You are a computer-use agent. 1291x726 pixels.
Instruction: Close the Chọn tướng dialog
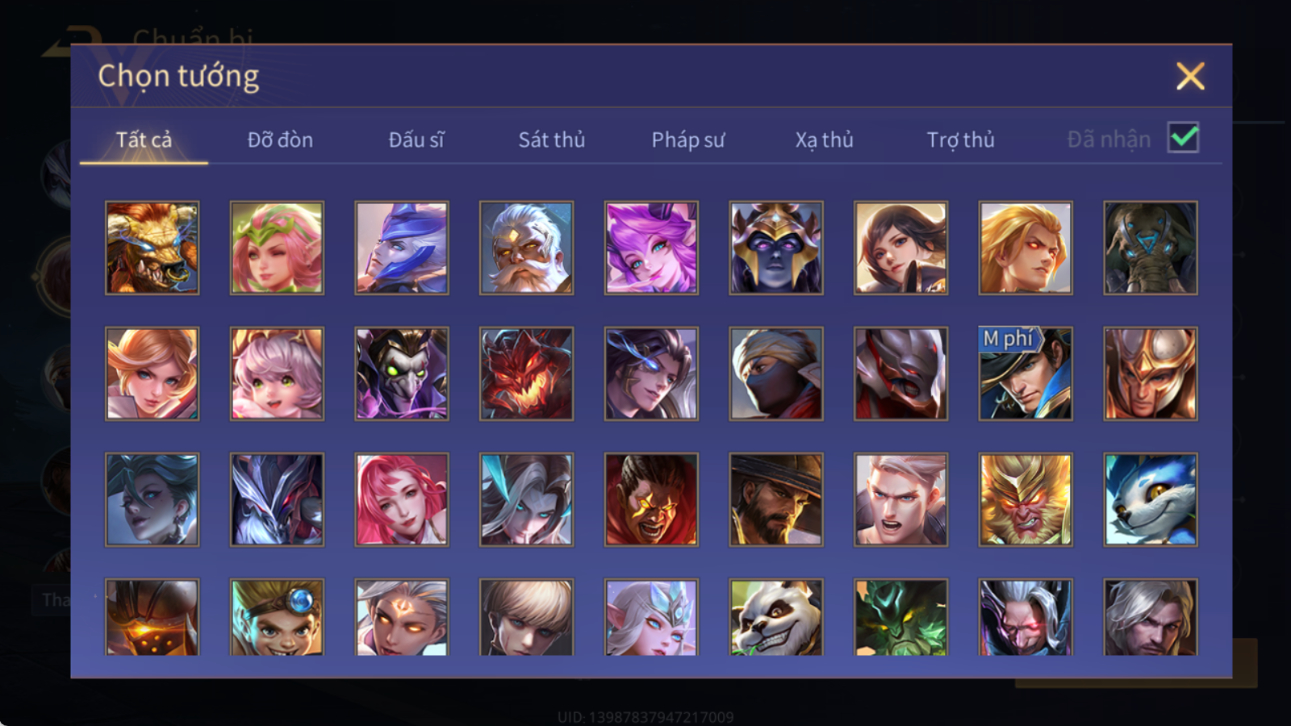pyautogui.click(x=1190, y=76)
